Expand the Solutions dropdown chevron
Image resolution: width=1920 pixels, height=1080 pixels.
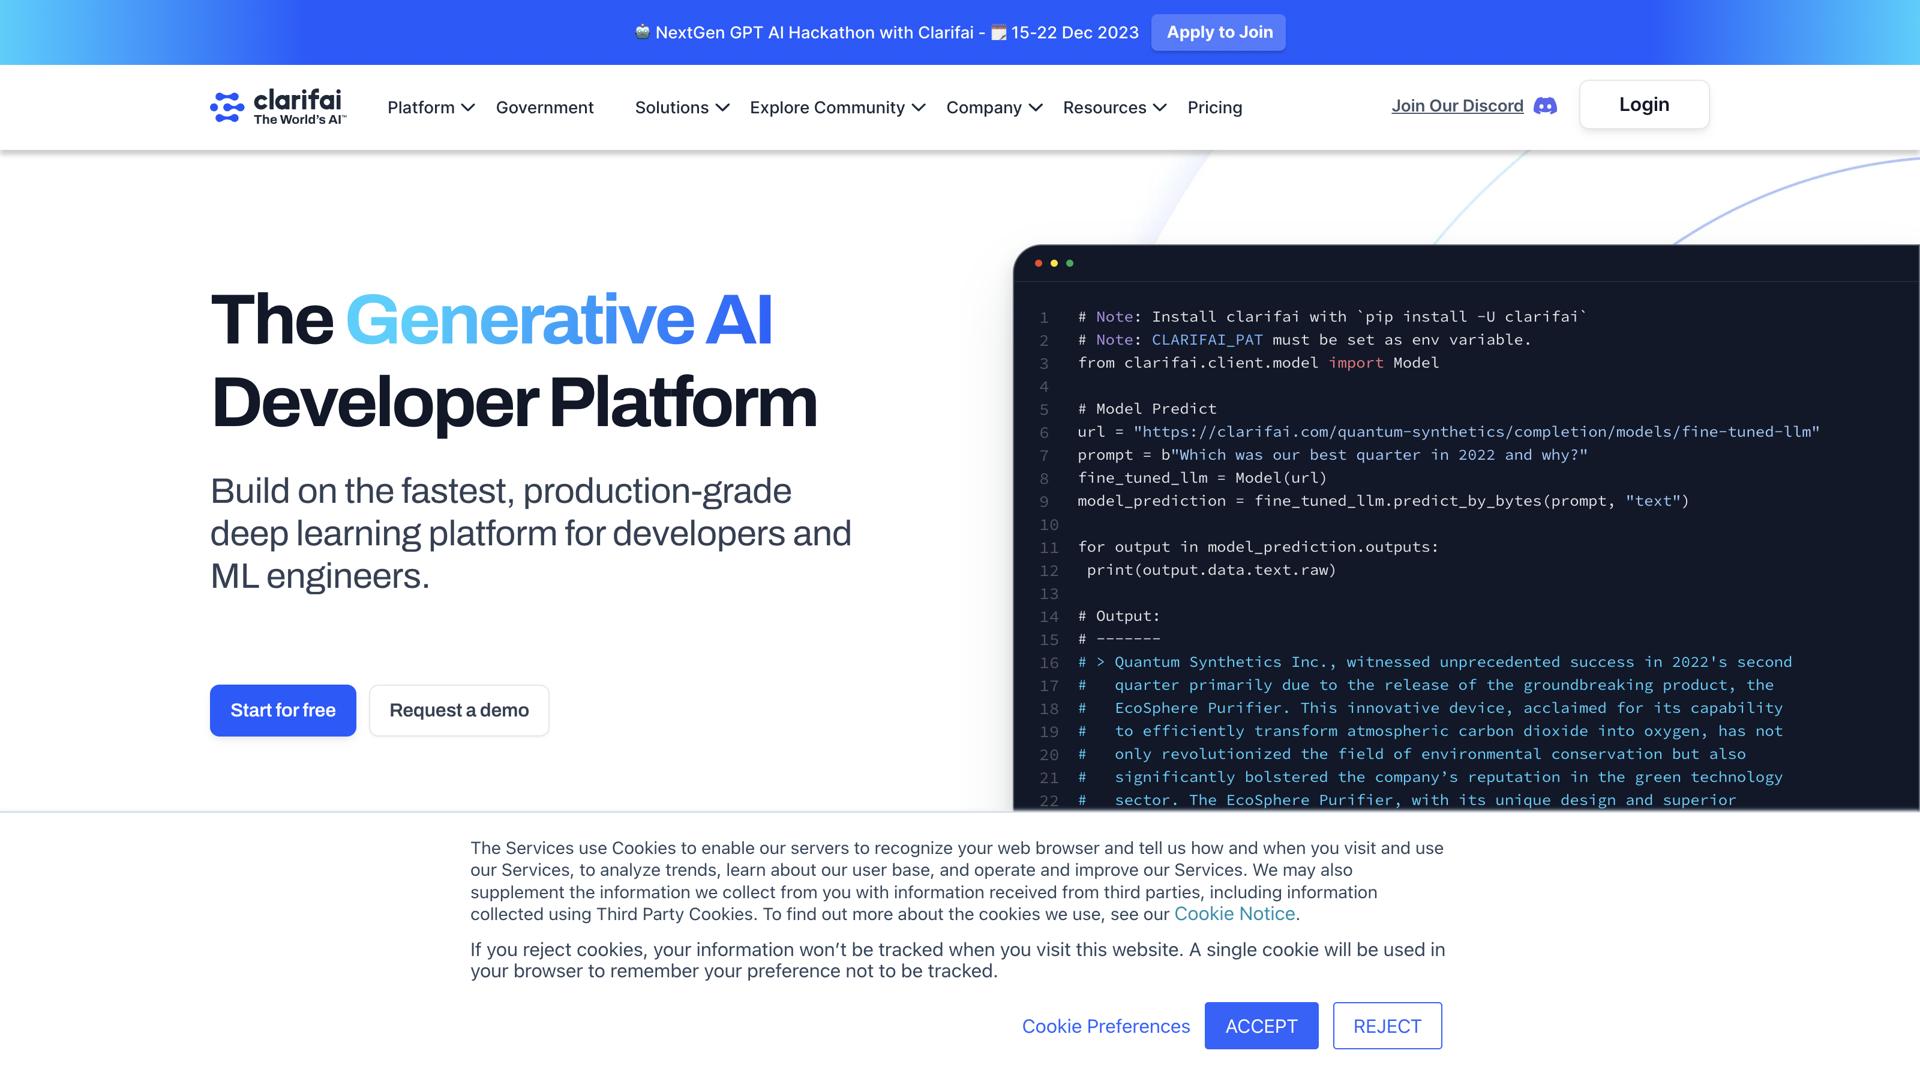[723, 107]
